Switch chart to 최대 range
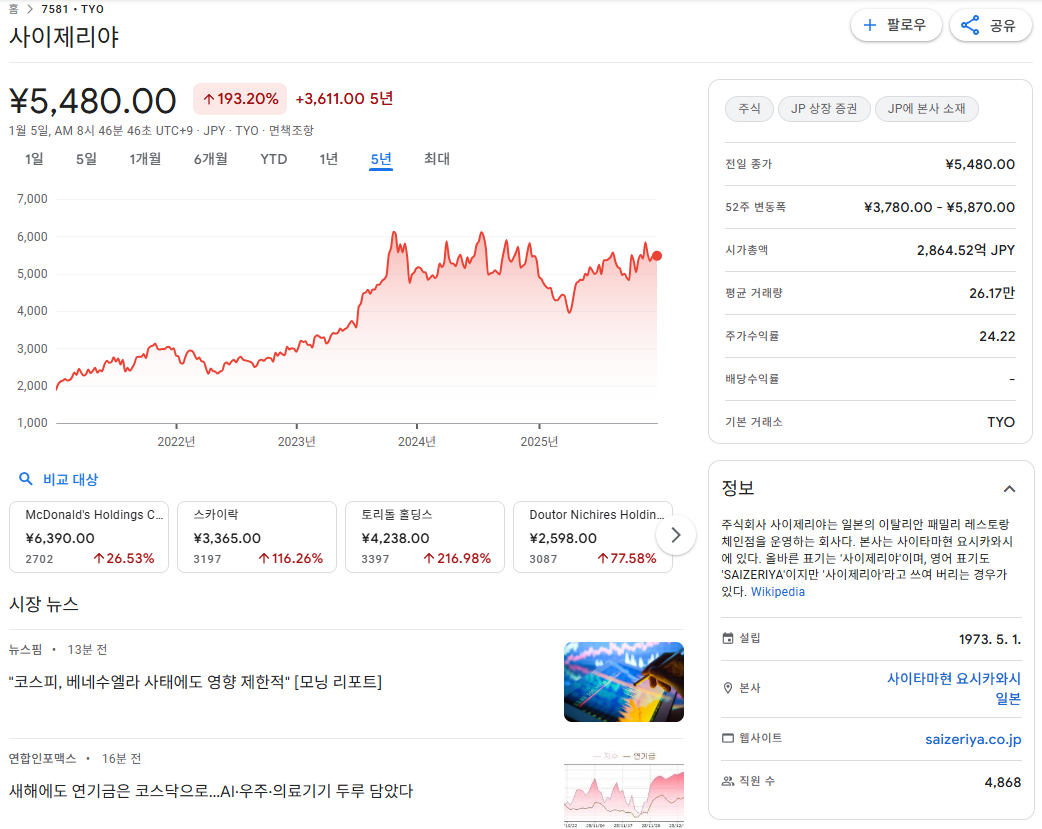This screenshot has height=829, width=1042. pos(437,159)
